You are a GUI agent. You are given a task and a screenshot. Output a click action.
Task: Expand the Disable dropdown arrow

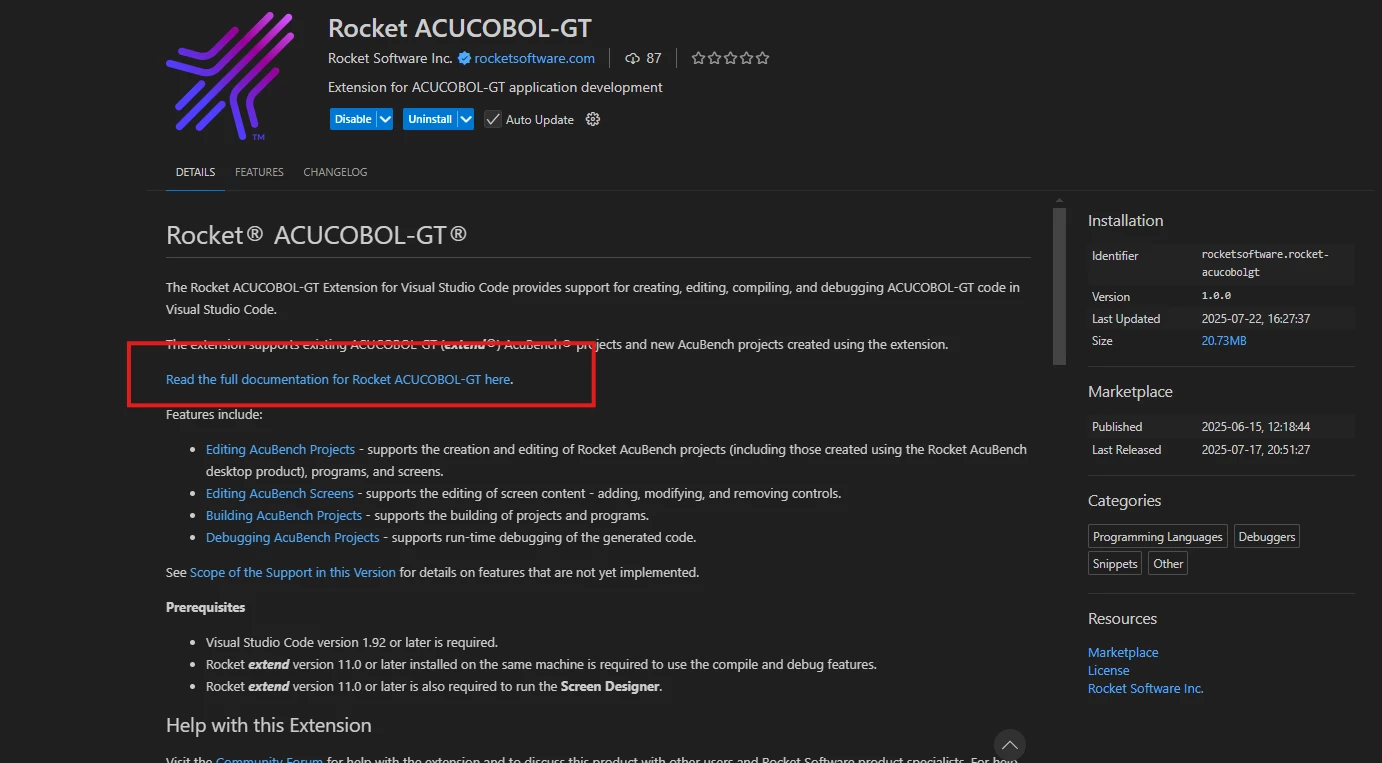click(x=385, y=119)
